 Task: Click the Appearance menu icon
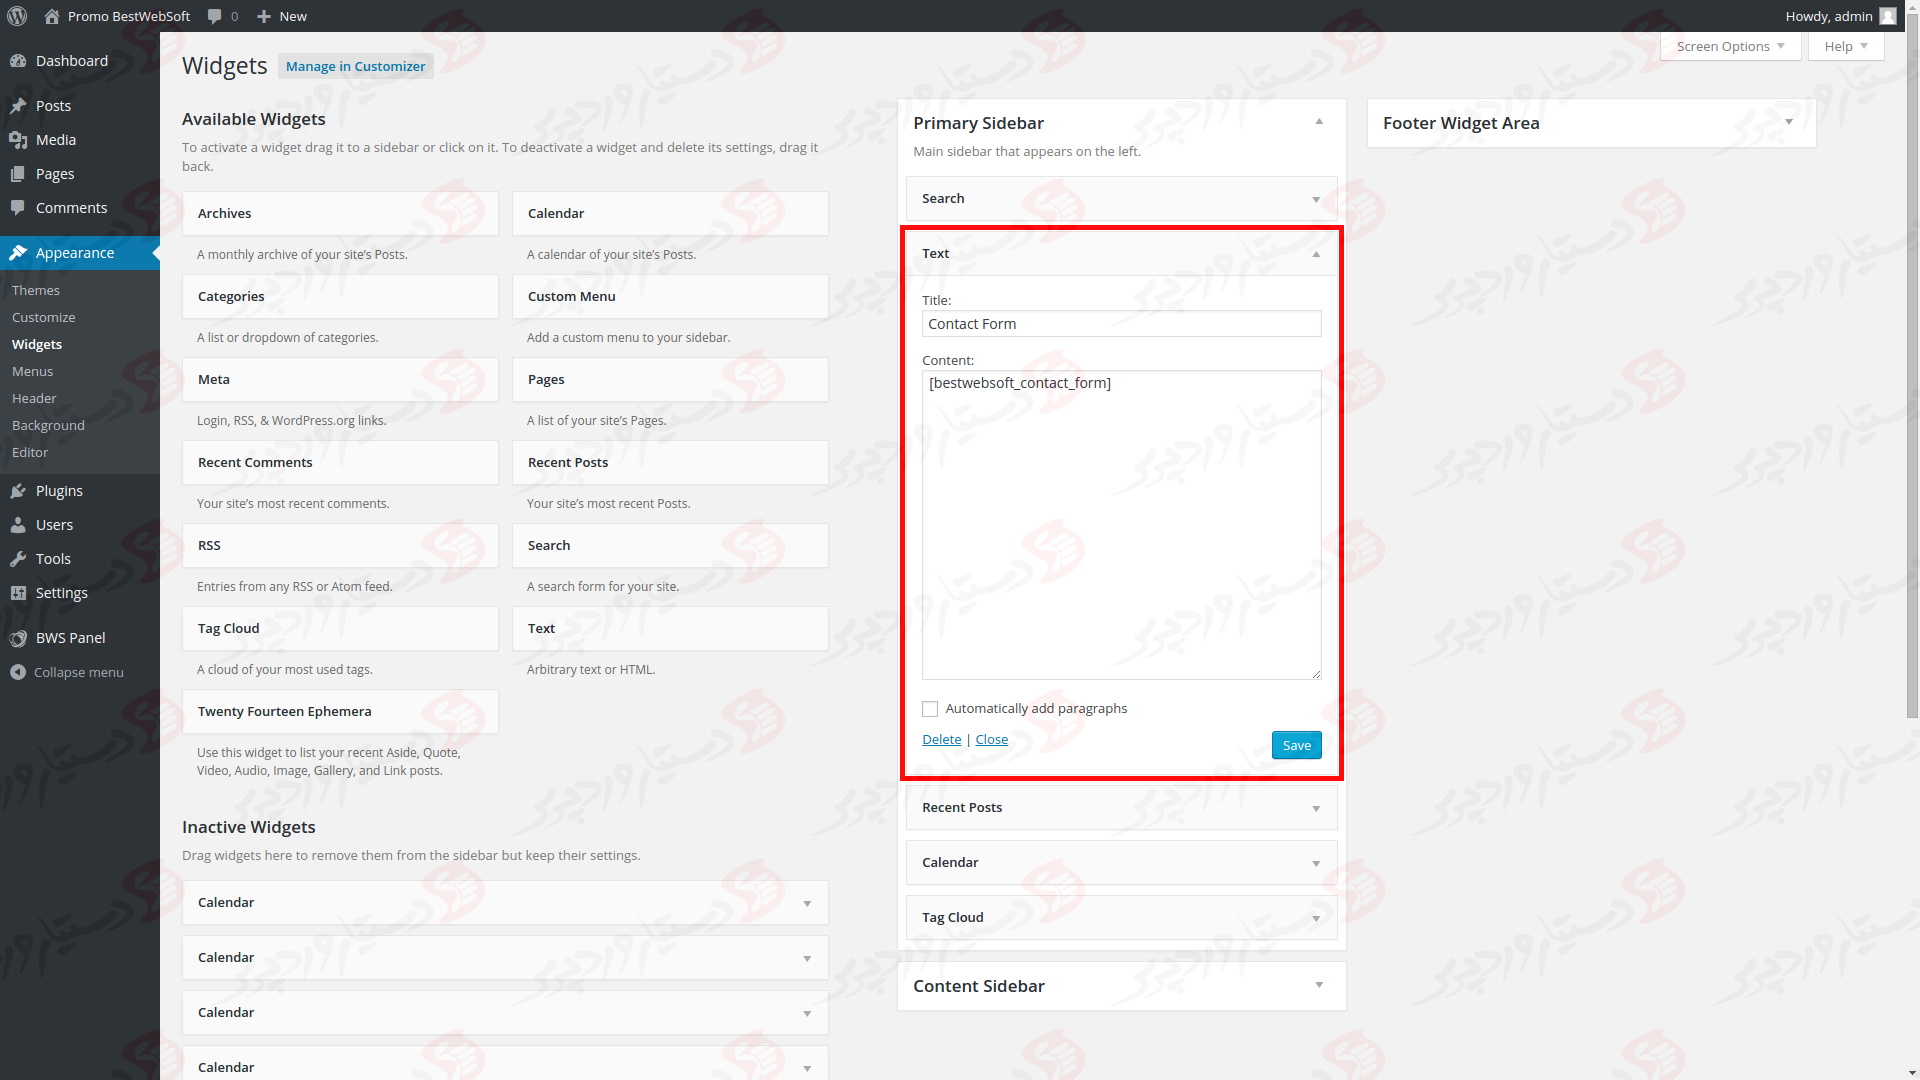(17, 252)
